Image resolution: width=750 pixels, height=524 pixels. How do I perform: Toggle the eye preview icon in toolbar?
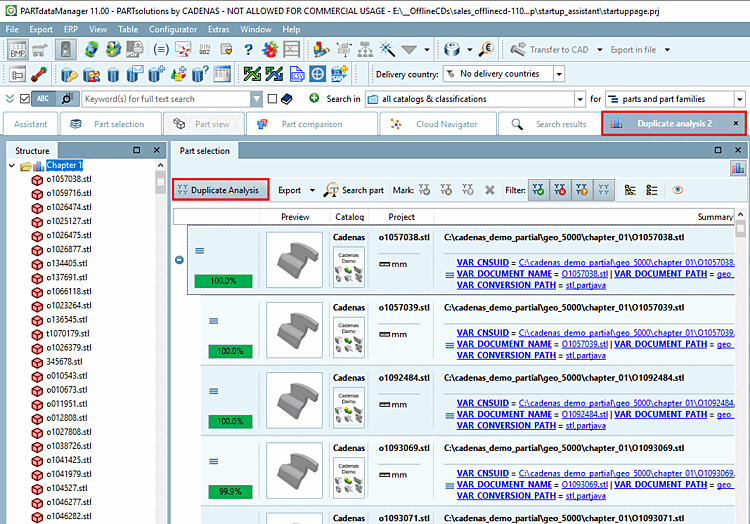click(x=678, y=190)
